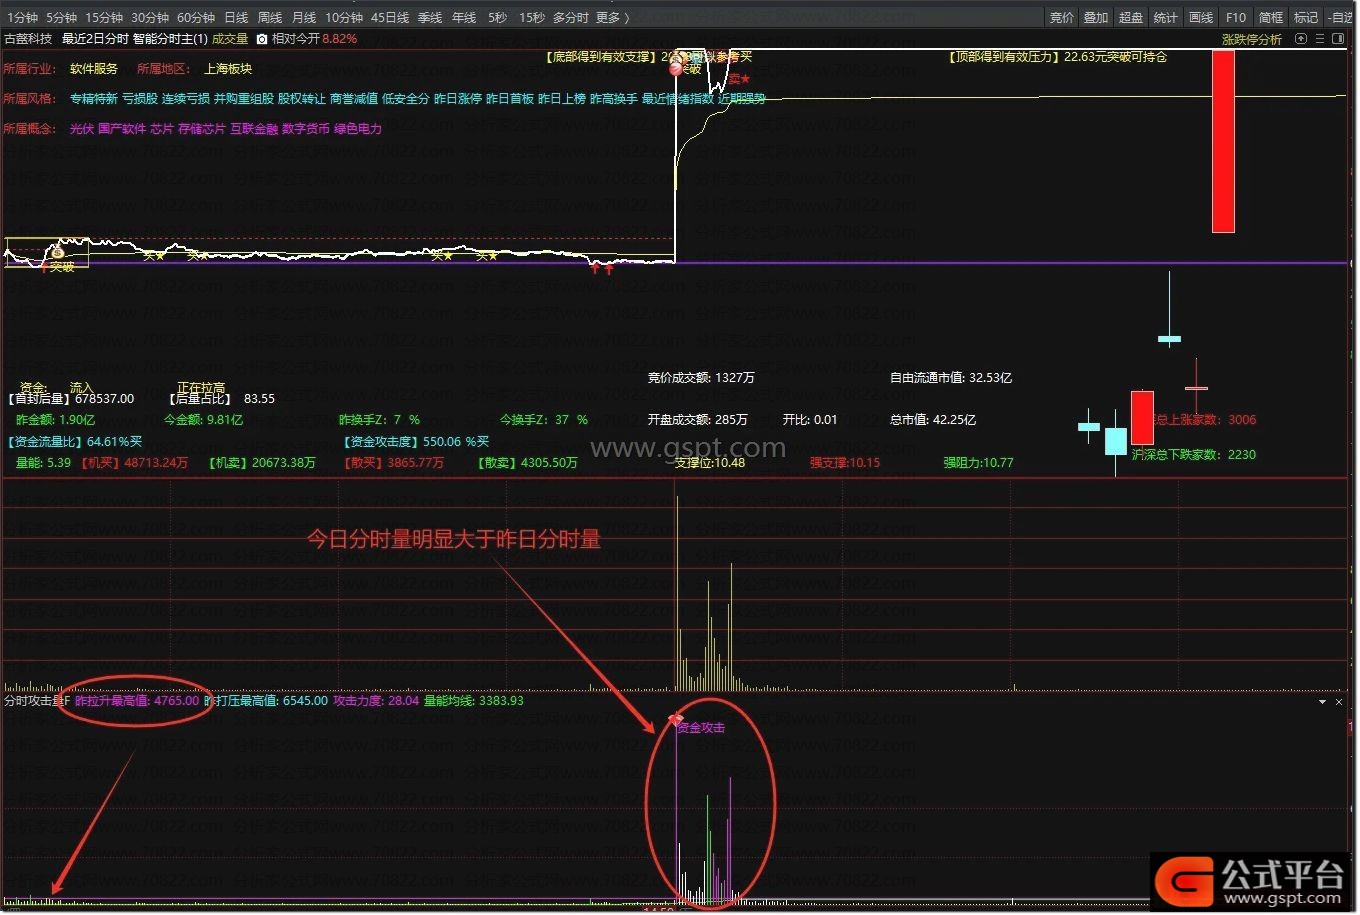1360x915 pixels.
Task: Select the 45日线 period tab
Action: [390, 18]
